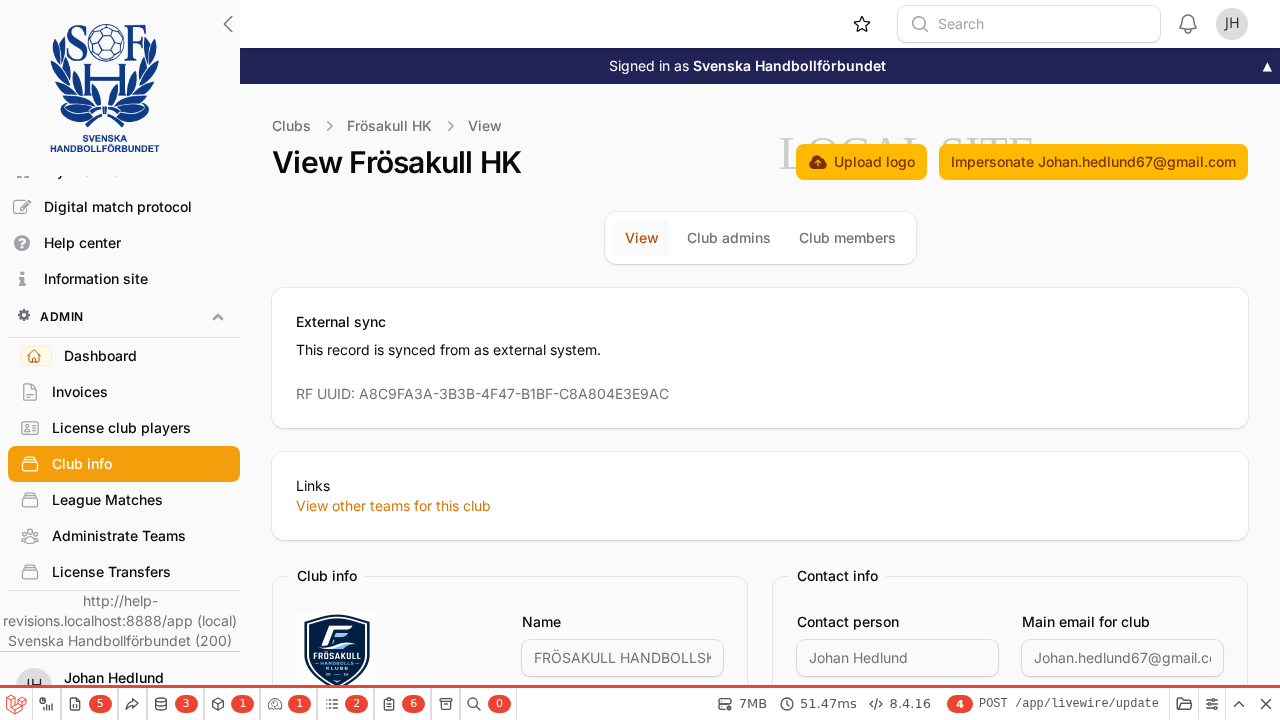The height and width of the screenshot is (720, 1280).
Task: Open the debugbar route arrow icon
Action: [132, 704]
